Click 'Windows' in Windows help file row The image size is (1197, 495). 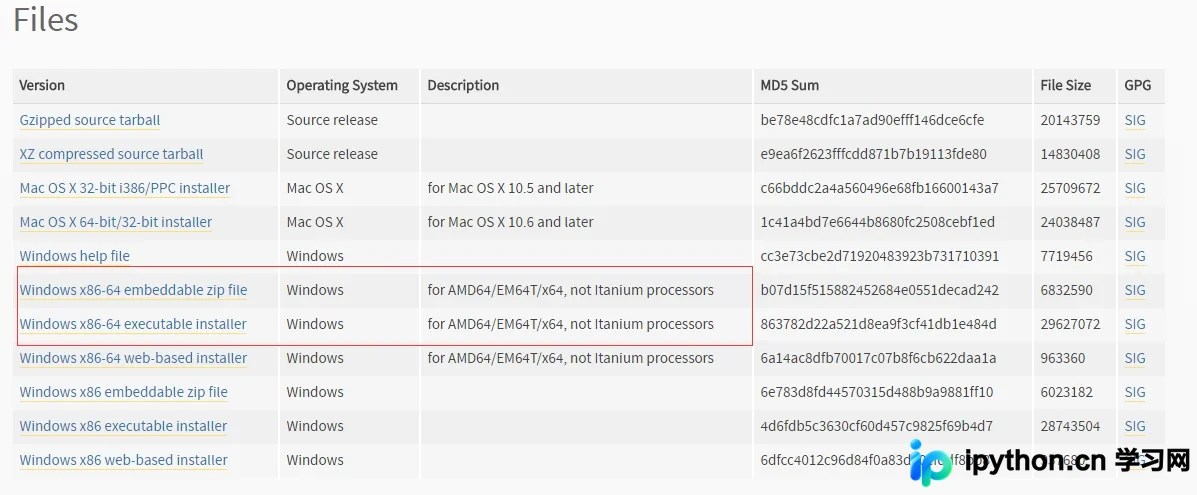(315, 256)
